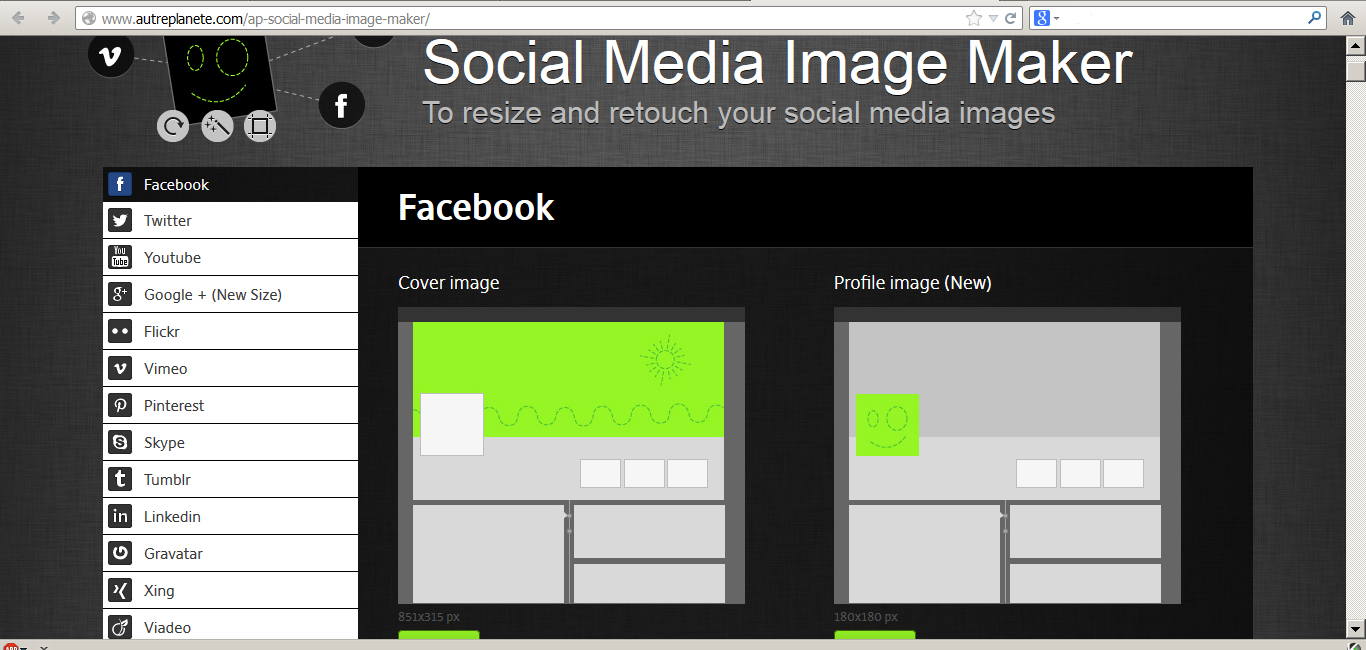The image size is (1366, 650).
Task: Click the Youtube logo icon
Action: tap(120, 258)
